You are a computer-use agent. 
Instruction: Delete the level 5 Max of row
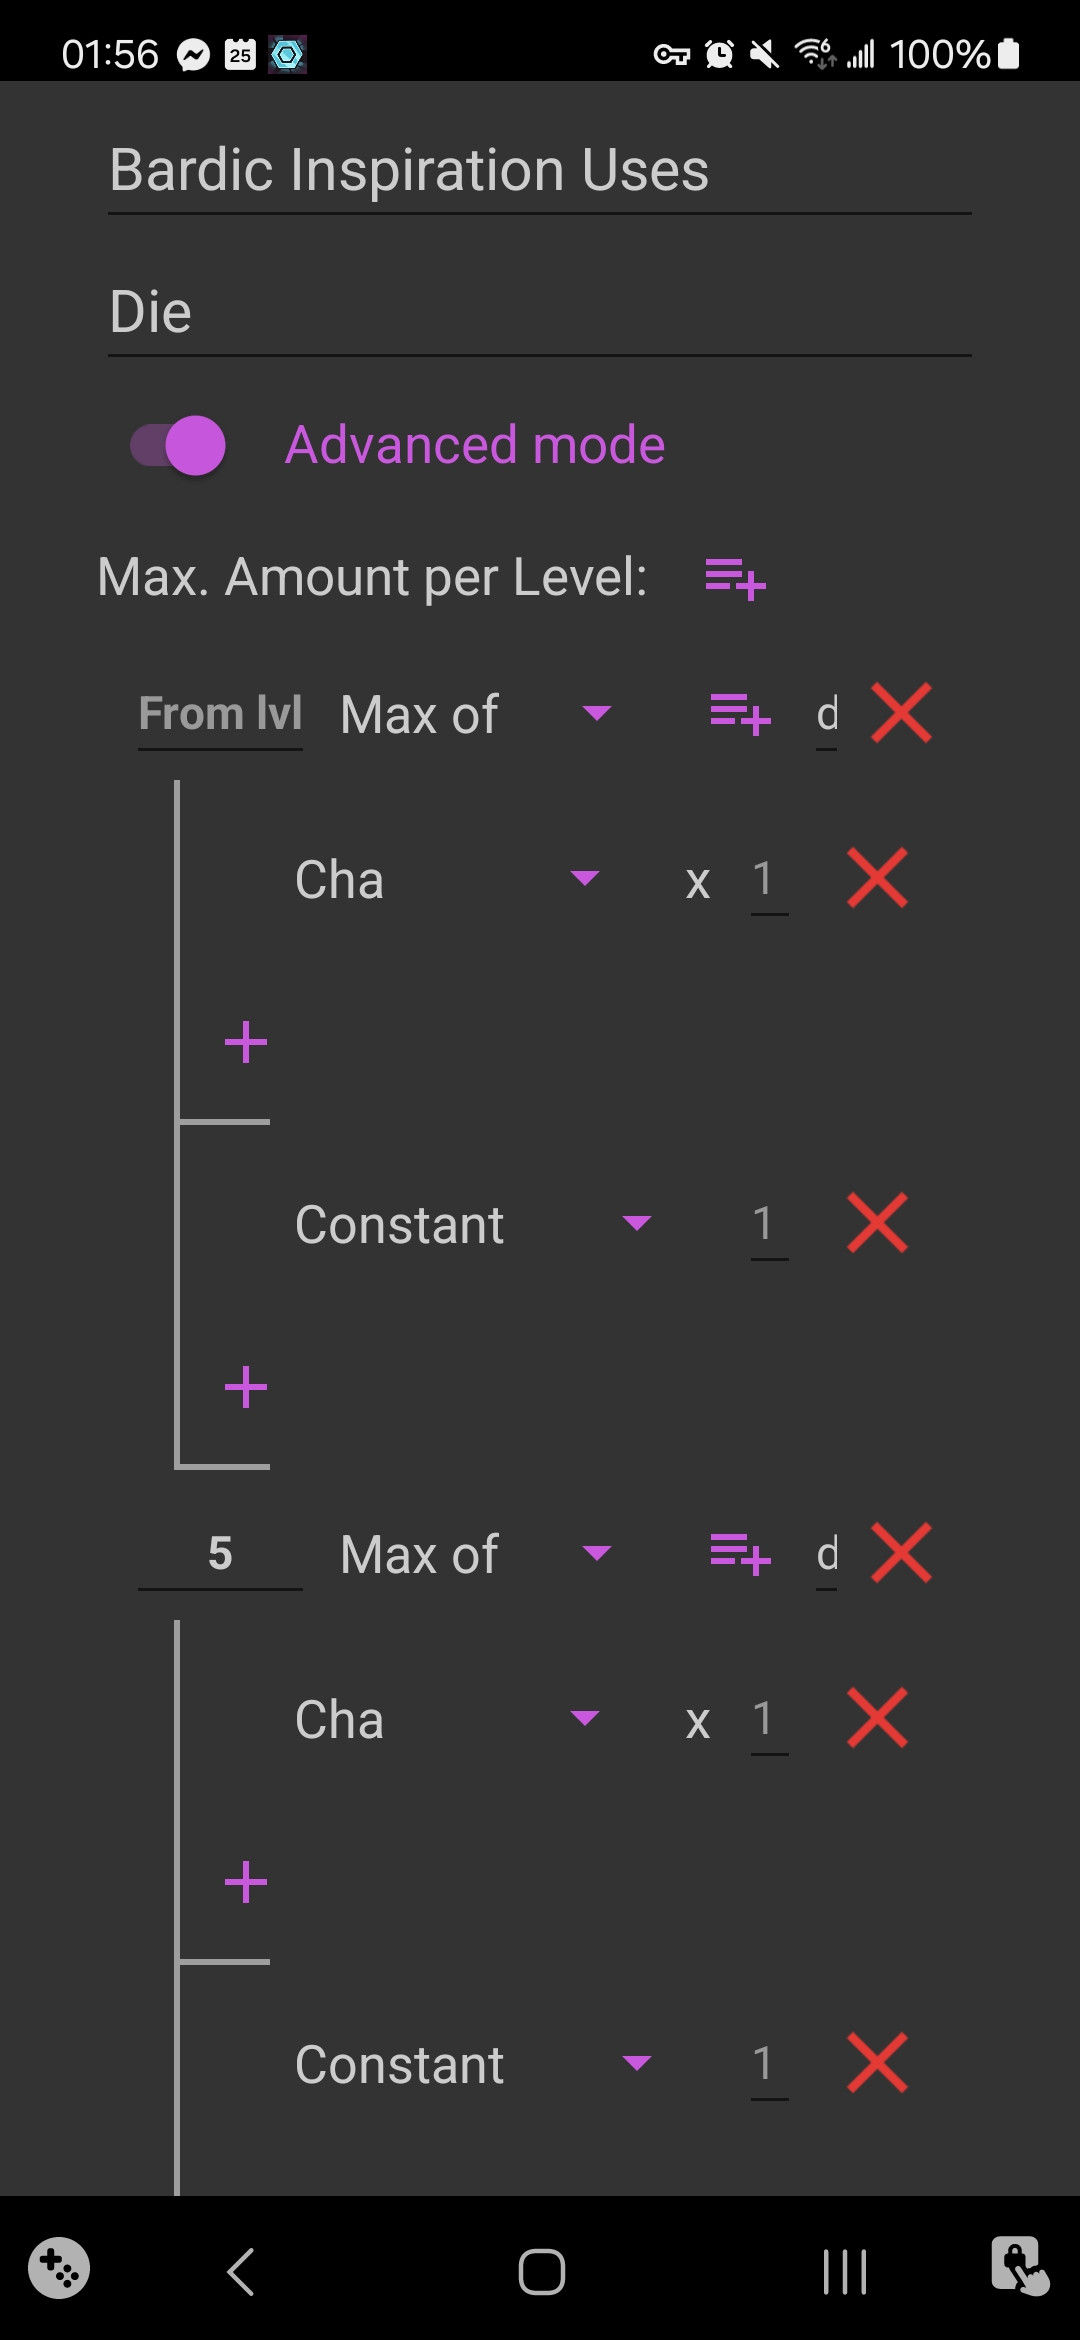901,1553
